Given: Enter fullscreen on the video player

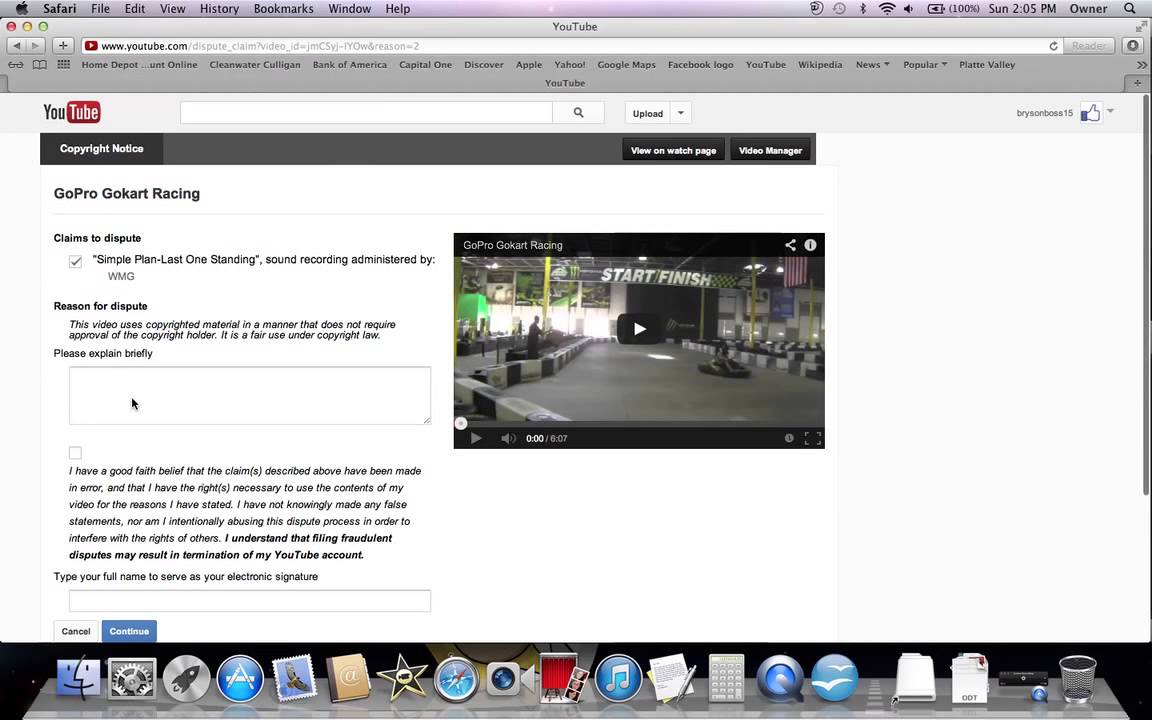Looking at the screenshot, I should (813, 439).
